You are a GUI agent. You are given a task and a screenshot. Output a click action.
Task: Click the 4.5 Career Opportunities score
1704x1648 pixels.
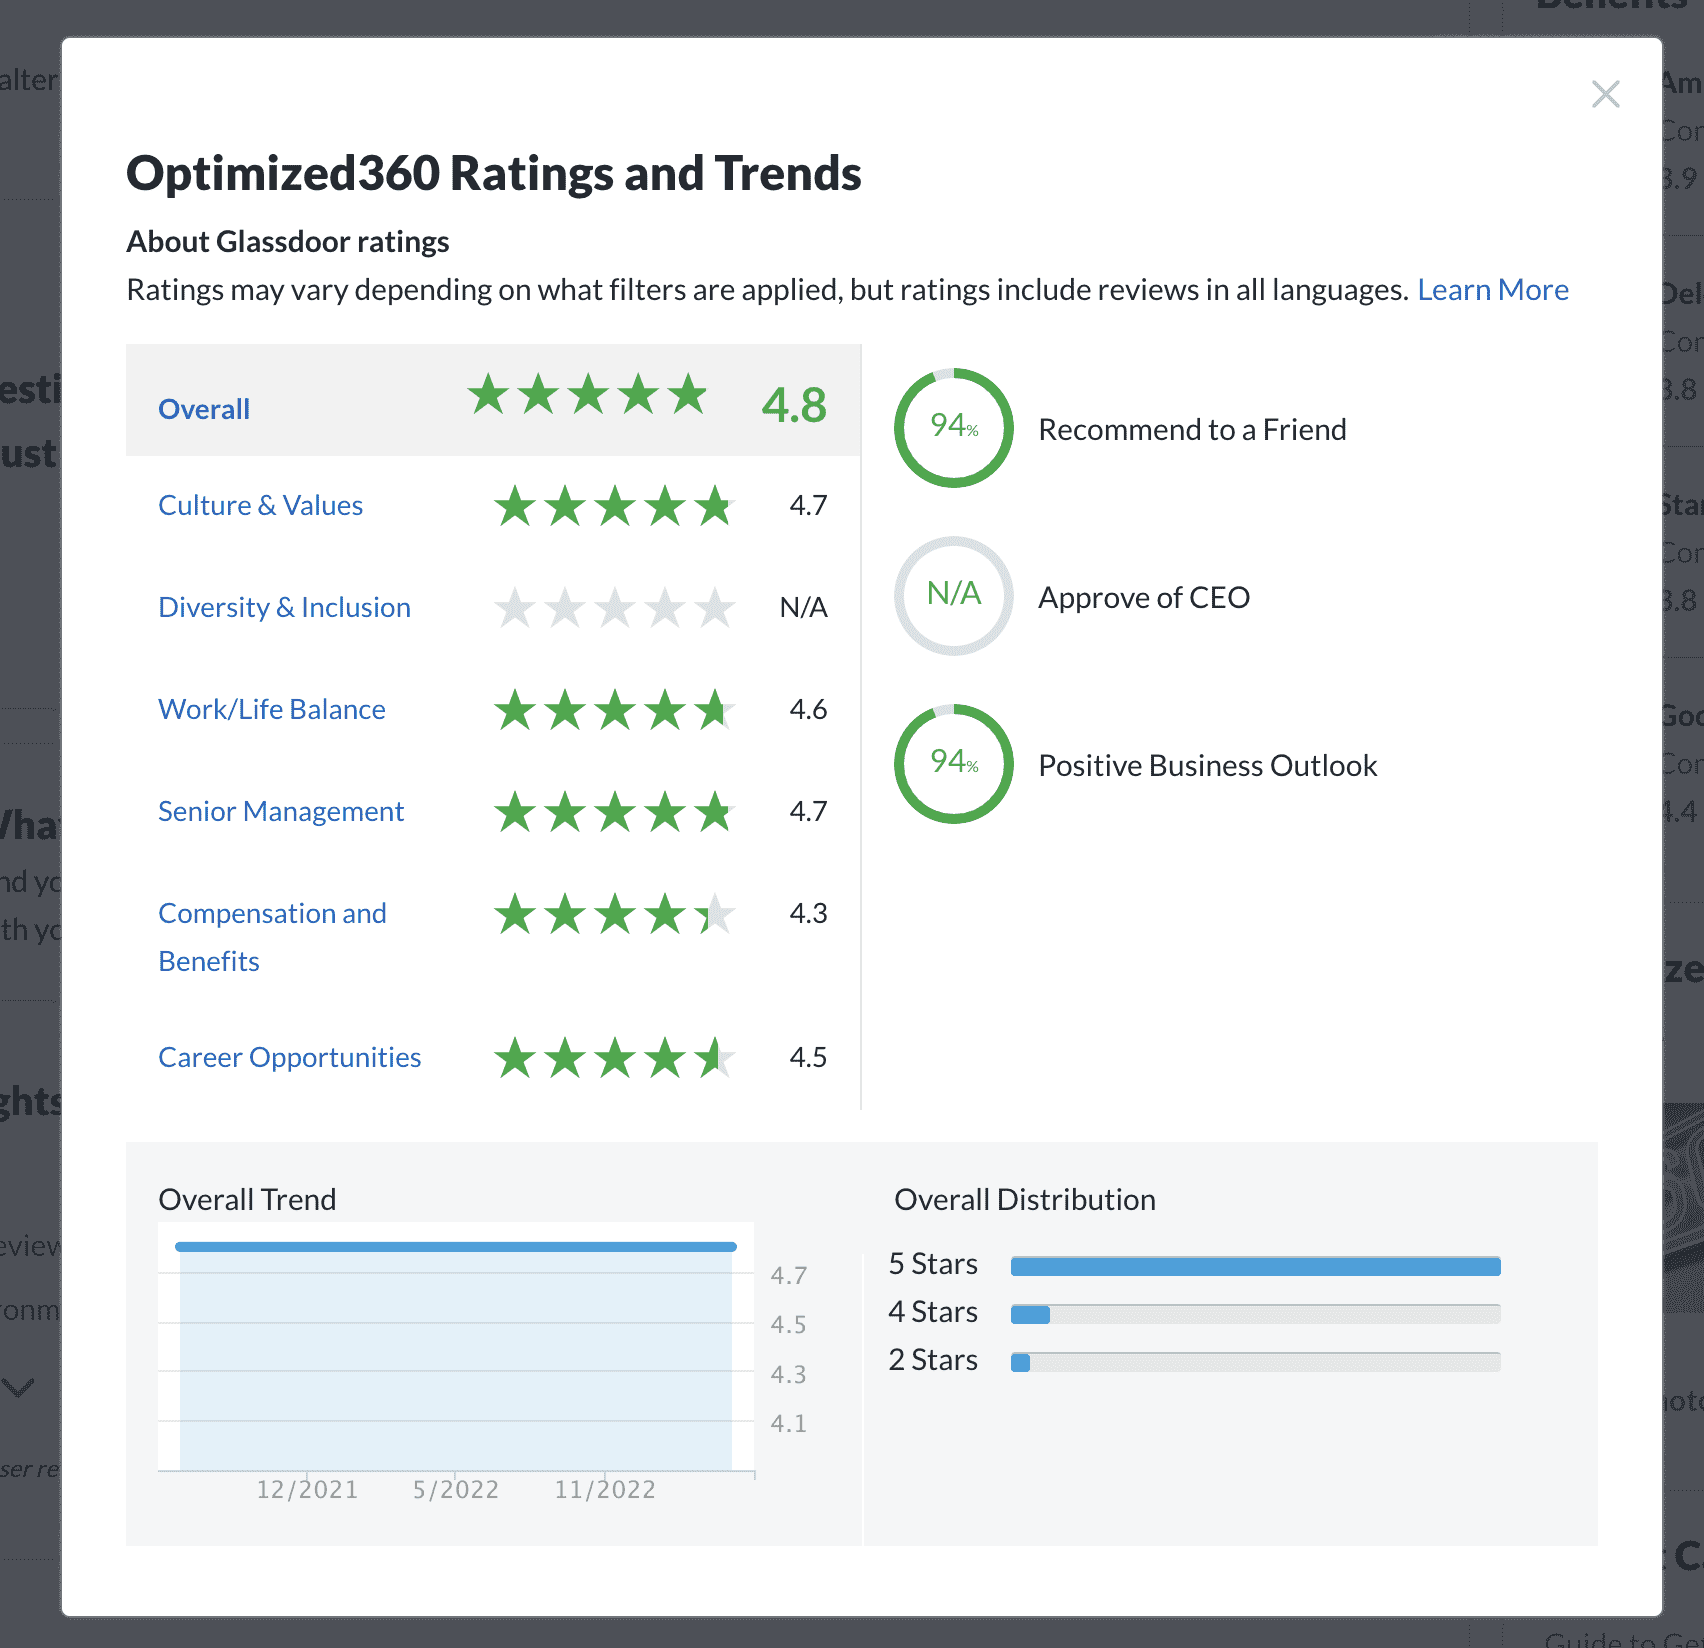tap(808, 1057)
